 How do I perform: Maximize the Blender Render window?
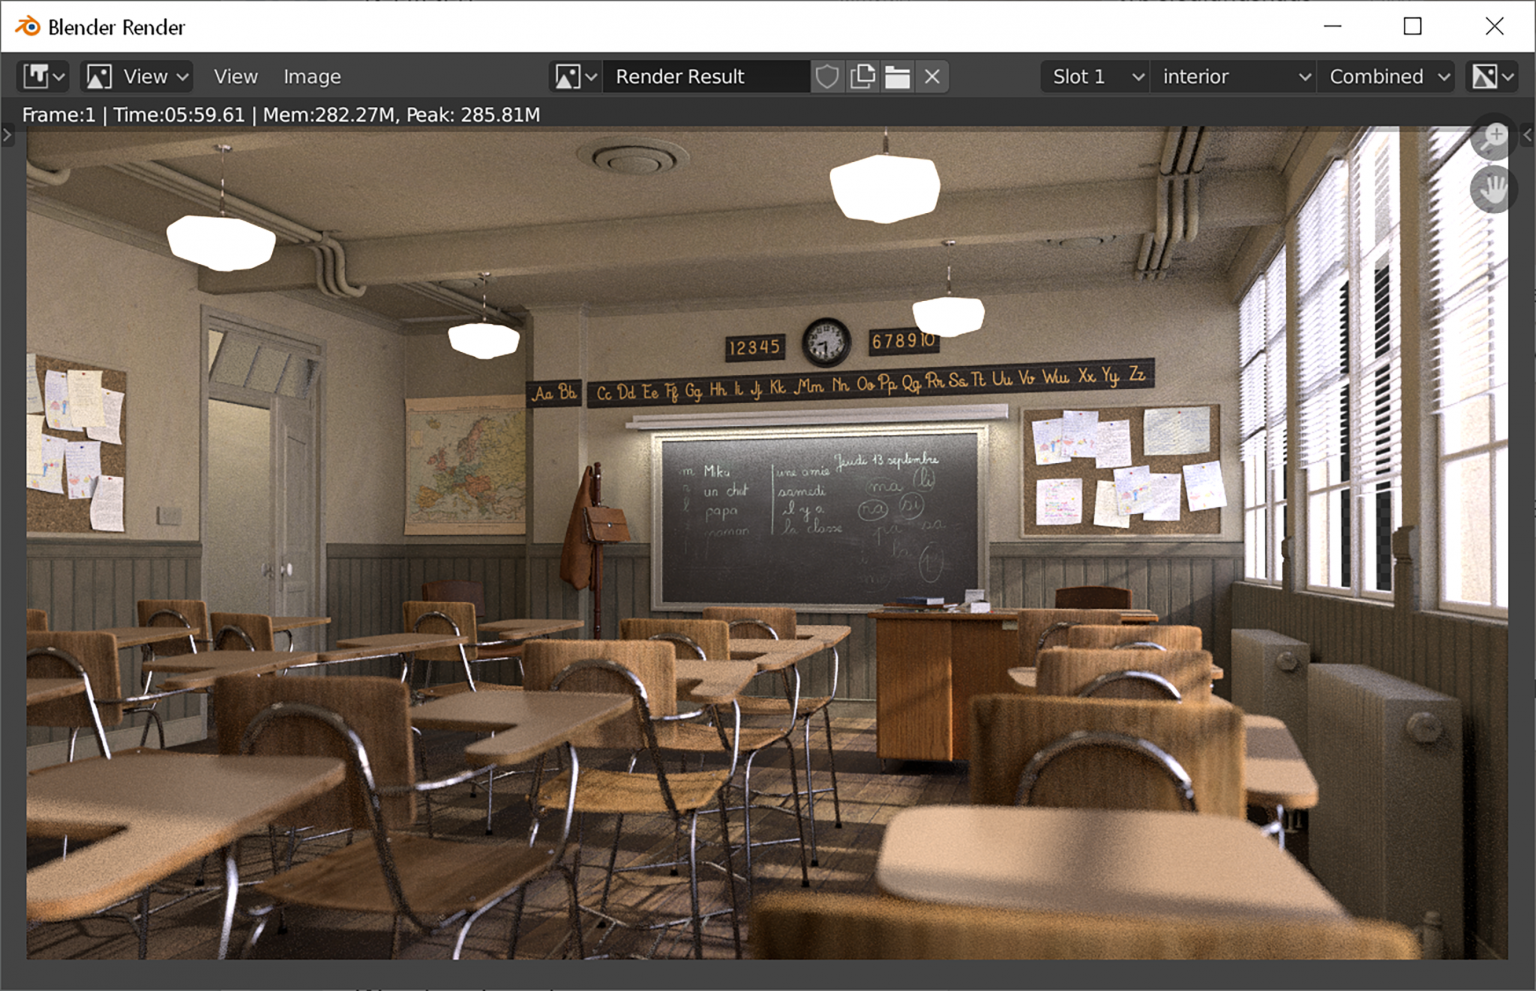click(1412, 27)
